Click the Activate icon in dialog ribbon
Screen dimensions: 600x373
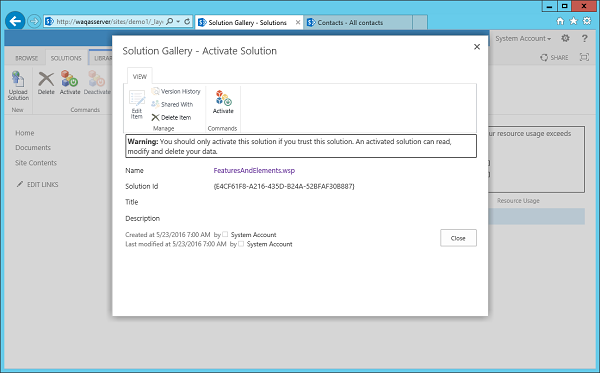pos(223,102)
